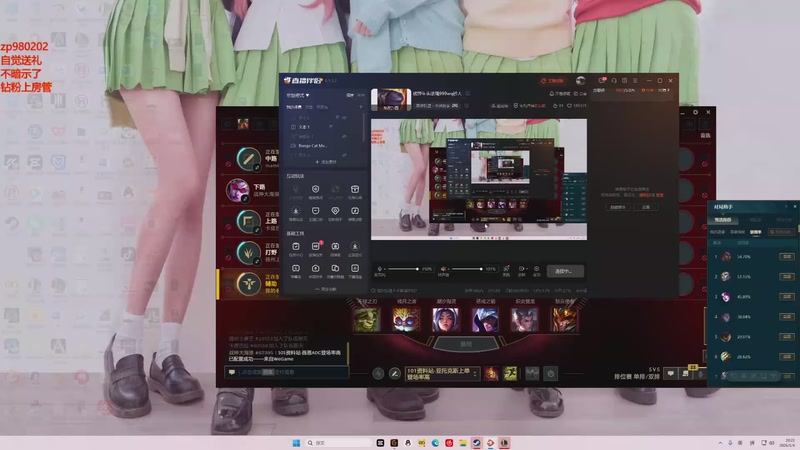Viewport: 800px width, 450px height.
Task: Open the rune page dropdown selector
Action: pyautogui.click(x=442, y=374)
